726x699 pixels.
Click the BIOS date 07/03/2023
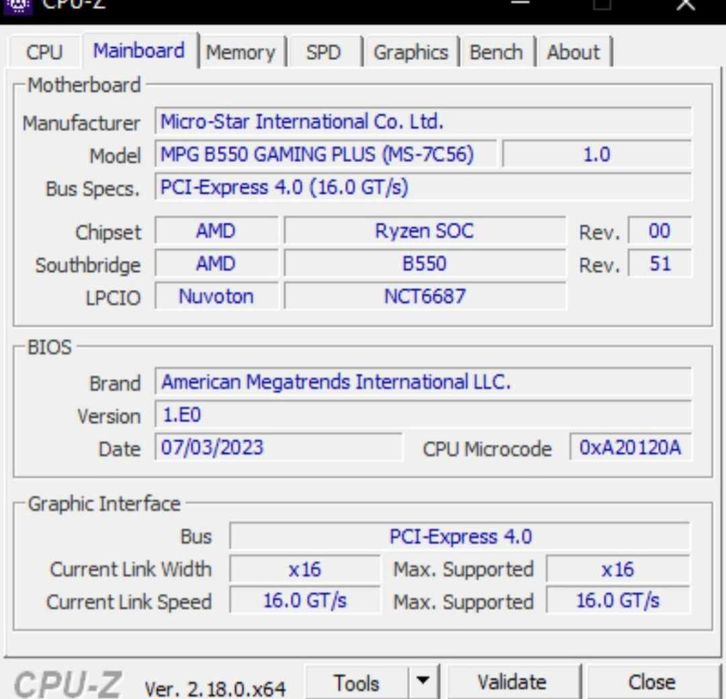pos(279,448)
